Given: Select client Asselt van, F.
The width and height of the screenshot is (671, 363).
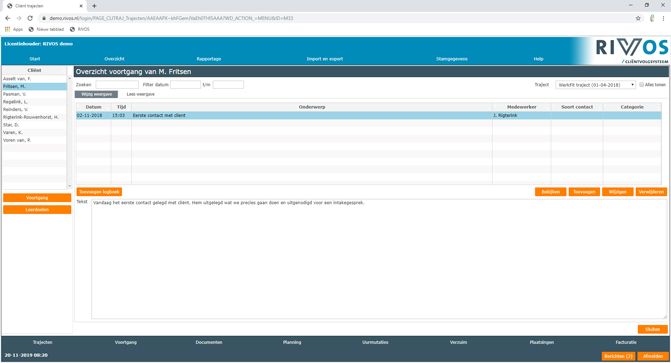Looking at the screenshot, I should click(34, 79).
